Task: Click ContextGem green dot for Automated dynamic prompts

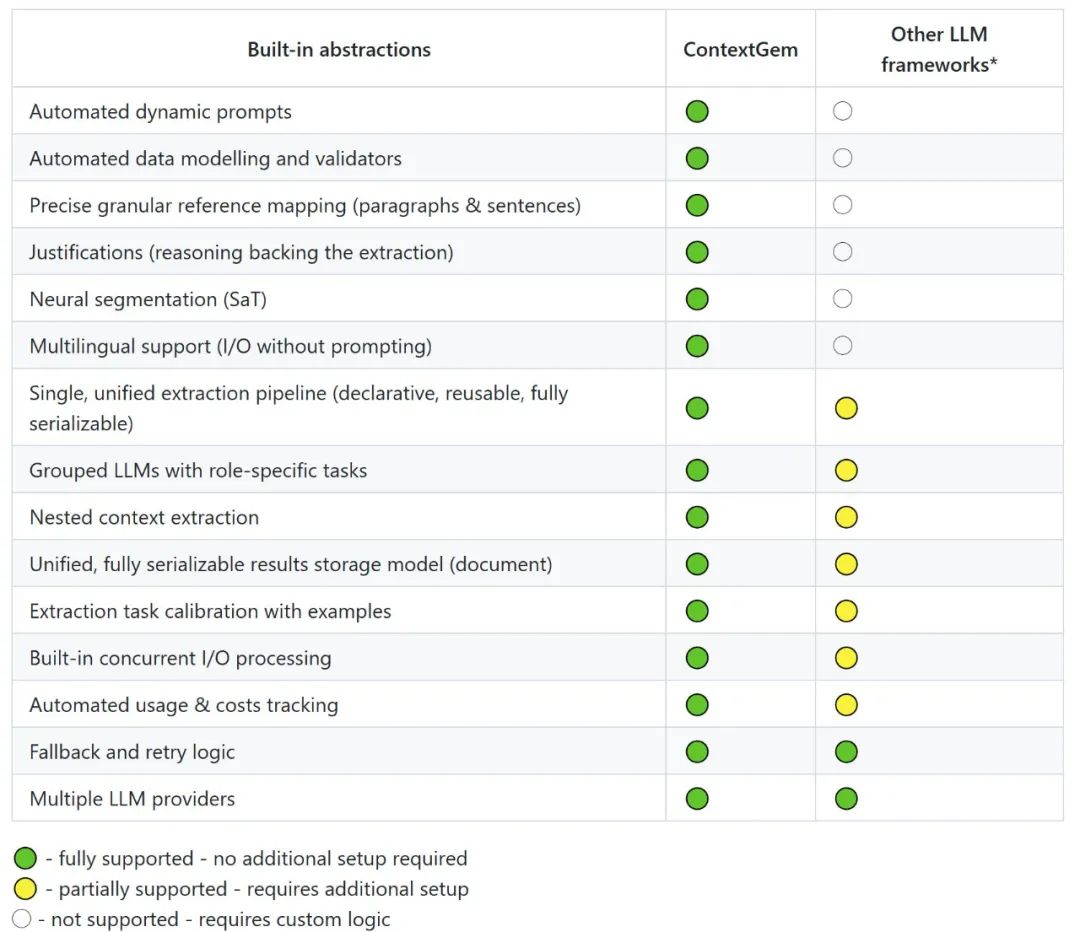Action: pos(697,111)
